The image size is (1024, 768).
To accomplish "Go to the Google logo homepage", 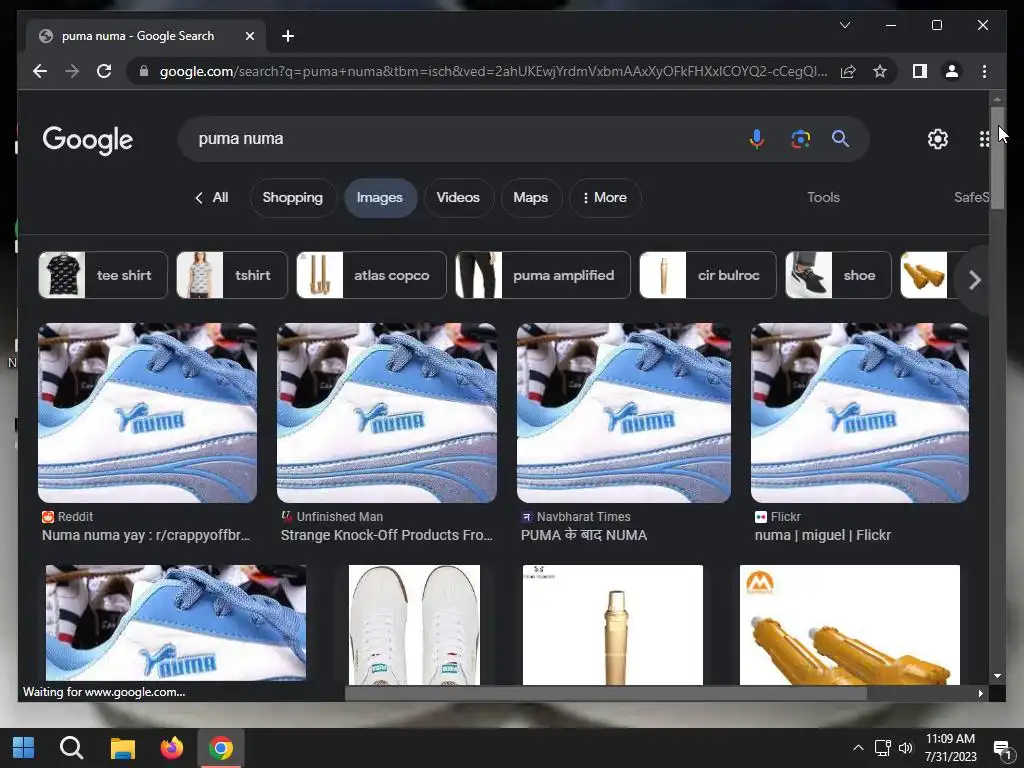I will (x=88, y=140).
